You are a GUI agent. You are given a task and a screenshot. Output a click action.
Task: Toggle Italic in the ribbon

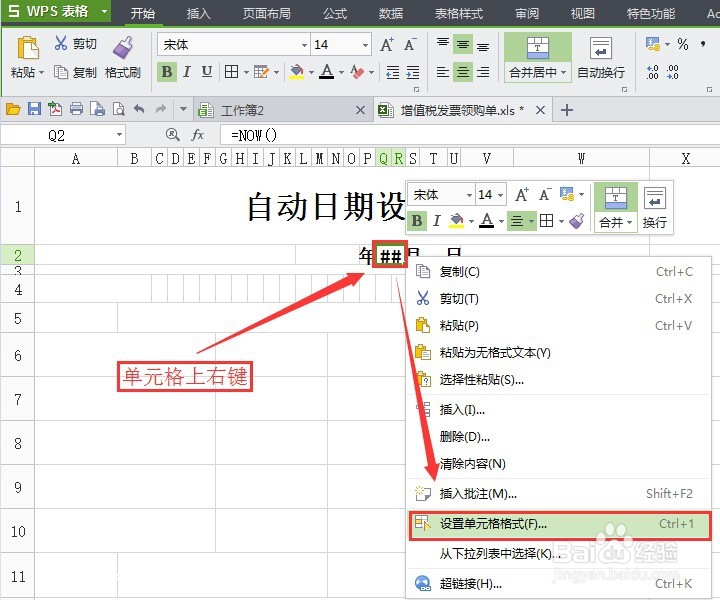pyautogui.click(x=186, y=72)
